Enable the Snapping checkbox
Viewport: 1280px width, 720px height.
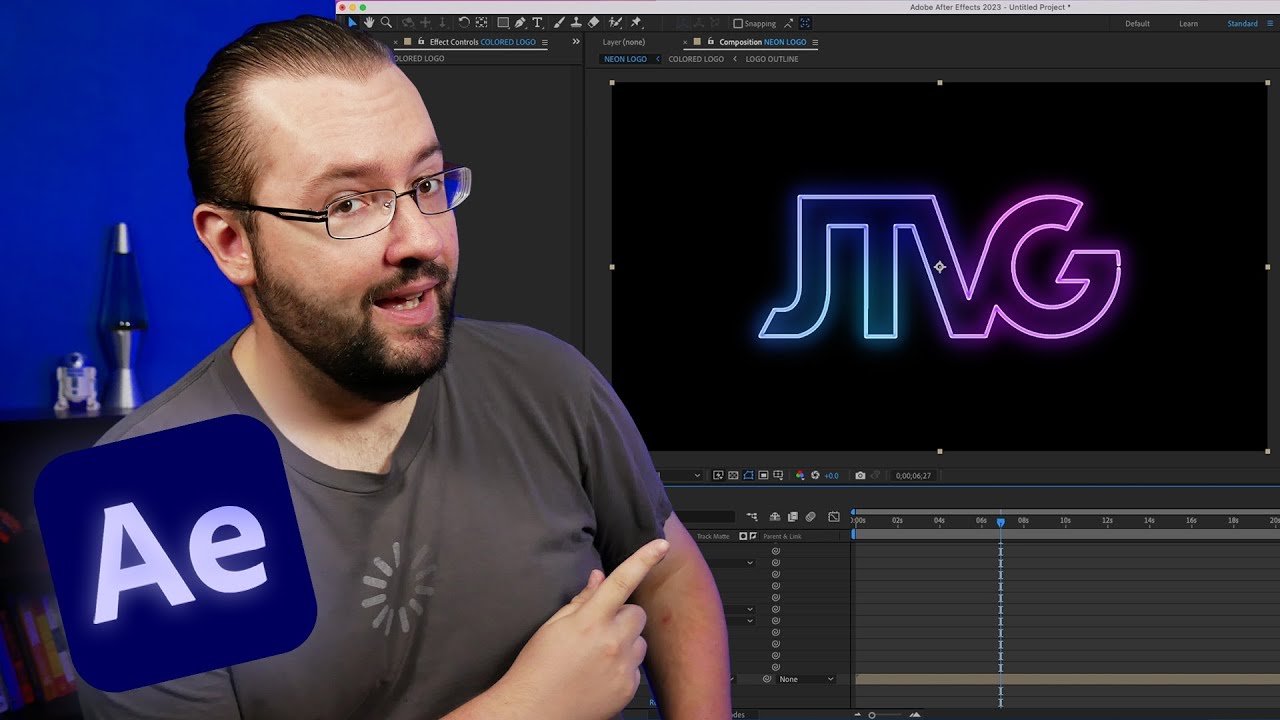tap(738, 23)
